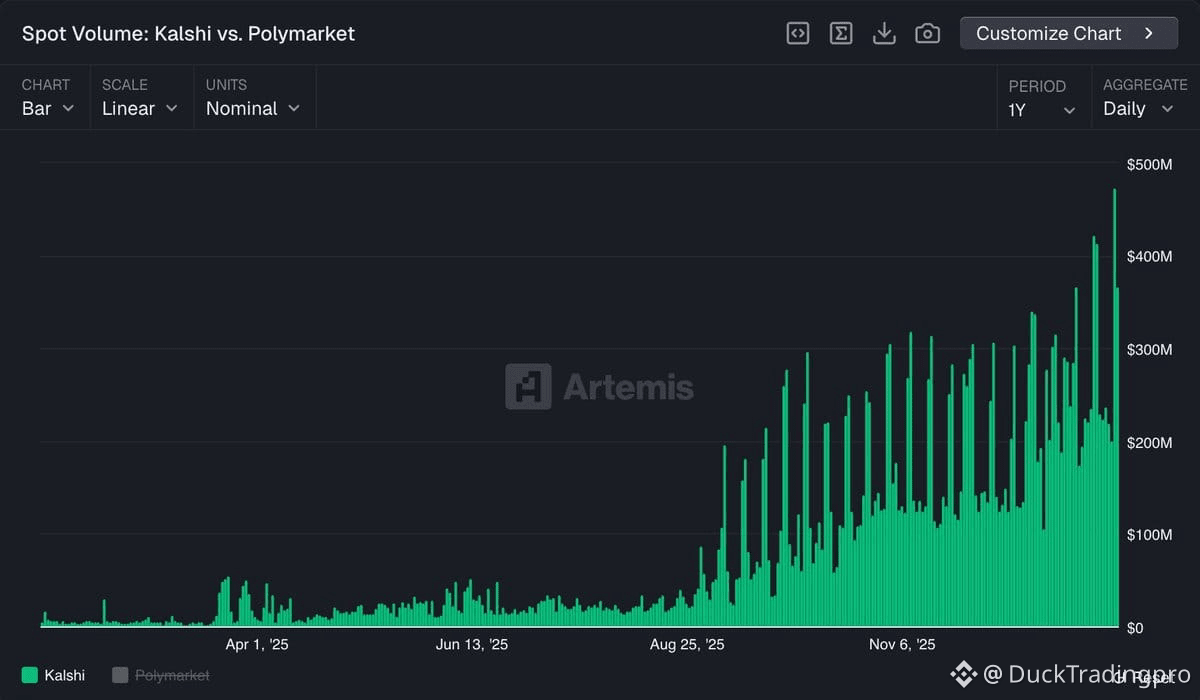Open the Aggregate dropdown set to Daily
This screenshot has width=1200, height=700.
tap(1137, 108)
